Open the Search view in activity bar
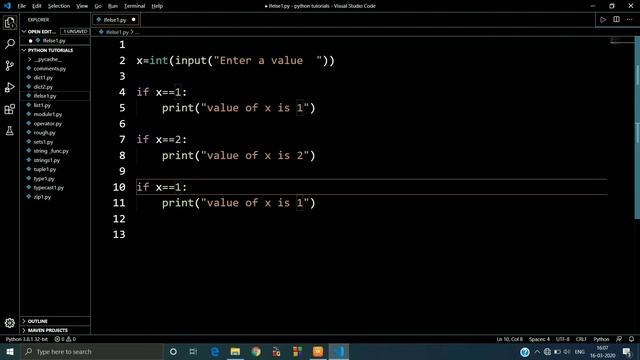640x360 pixels. 10,44
